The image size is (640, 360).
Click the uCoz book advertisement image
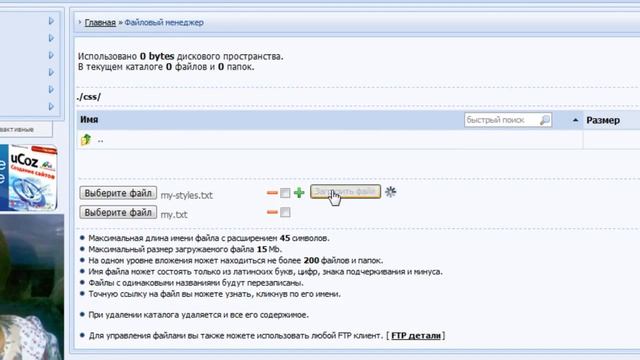[x=29, y=178]
